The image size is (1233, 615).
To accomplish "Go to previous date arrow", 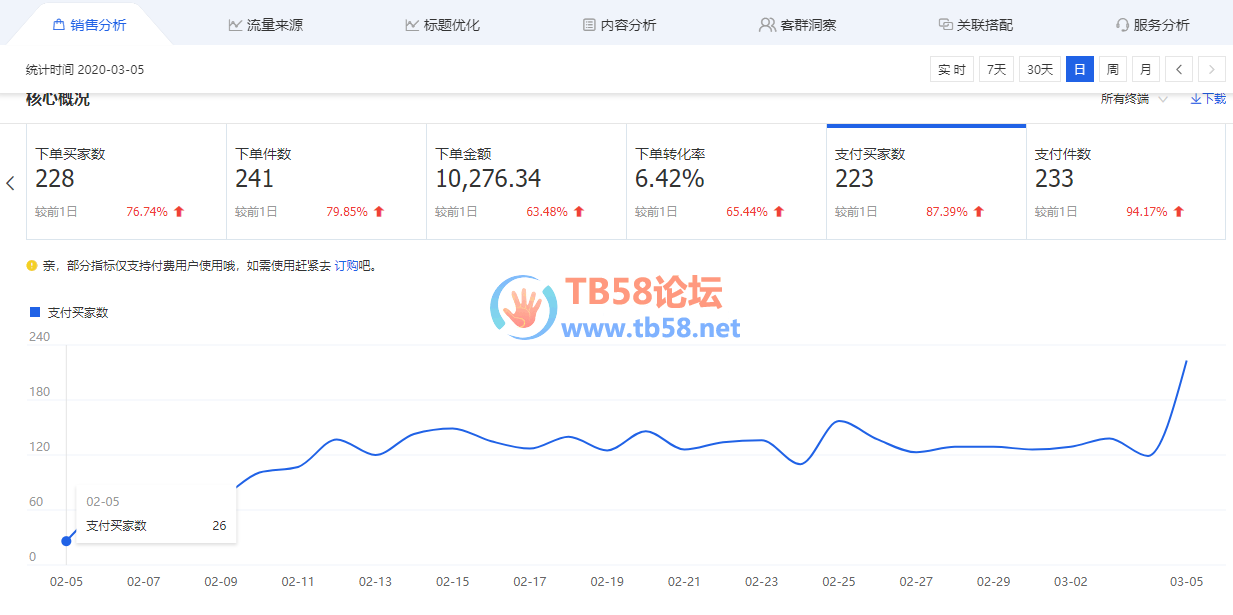I will click(1179, 69).
